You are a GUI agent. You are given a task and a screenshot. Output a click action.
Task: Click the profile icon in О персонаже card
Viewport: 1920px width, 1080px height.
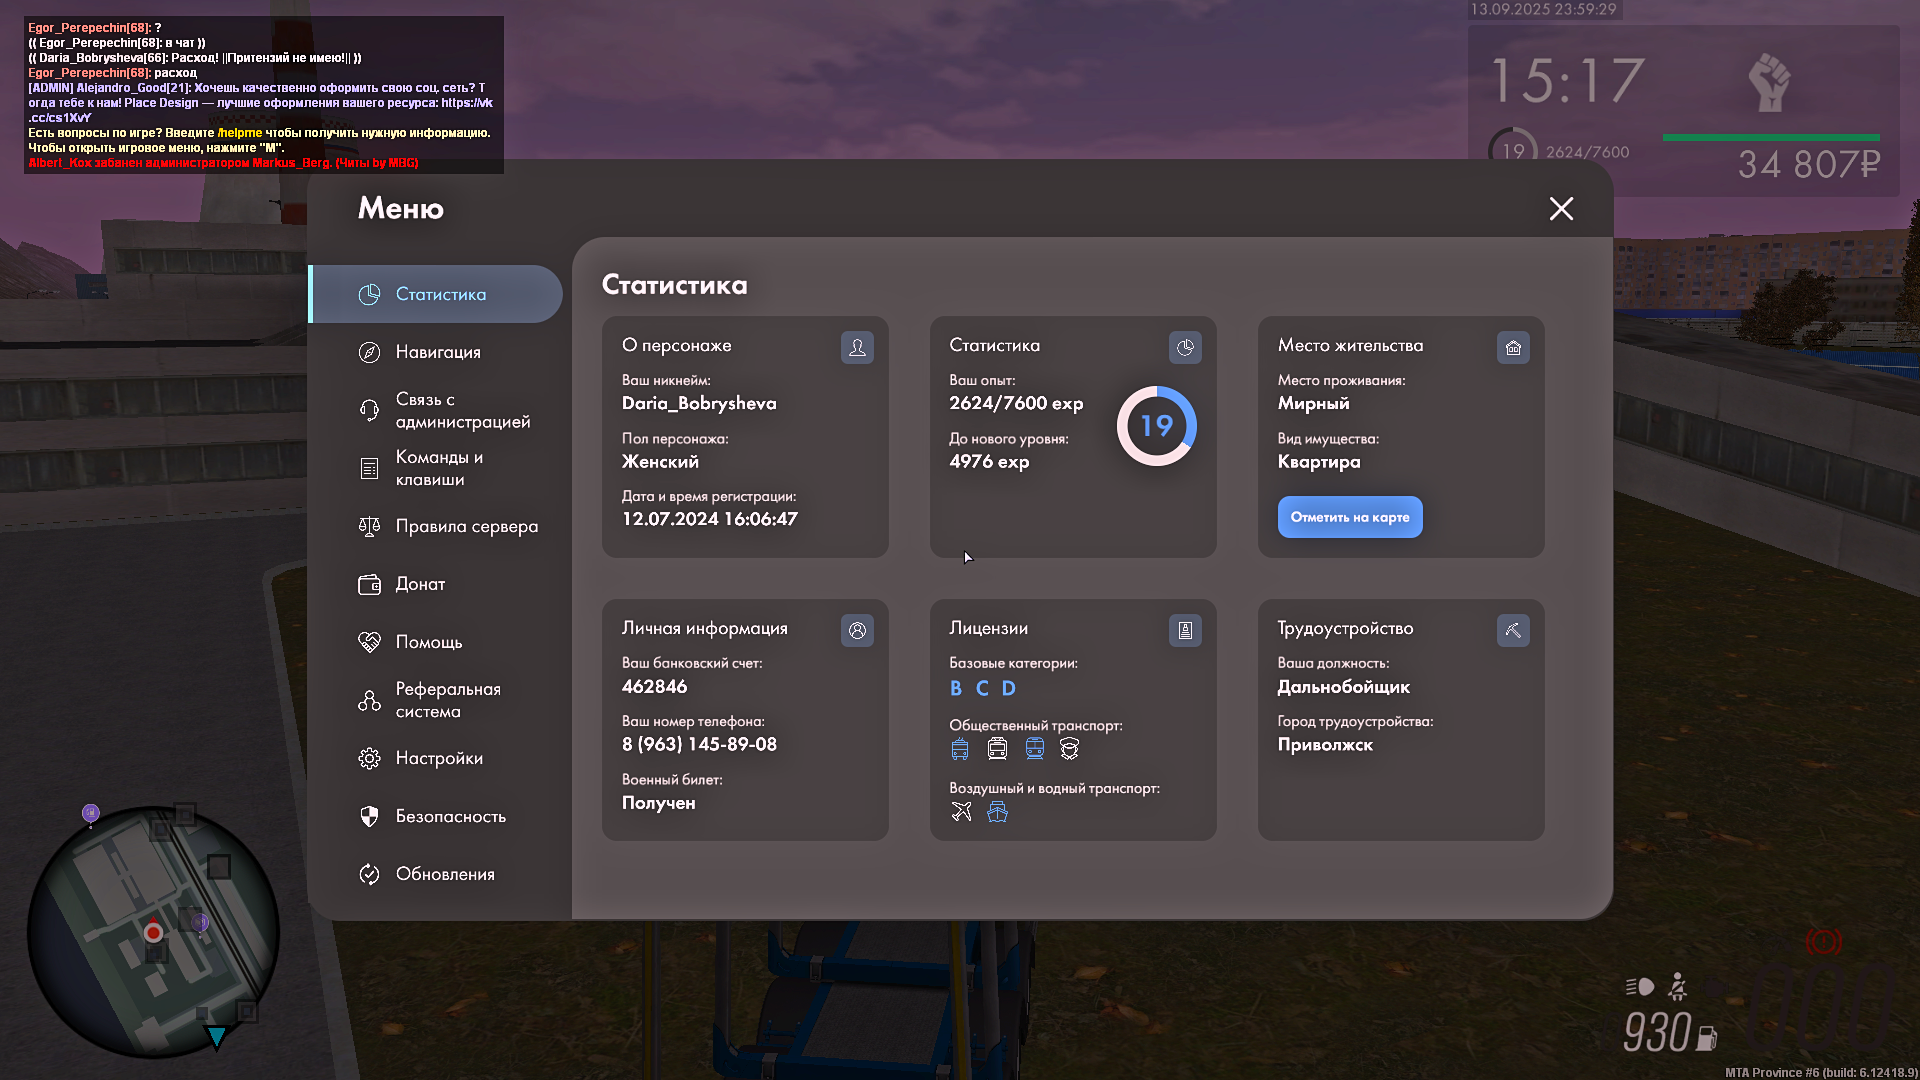[857, 347]
